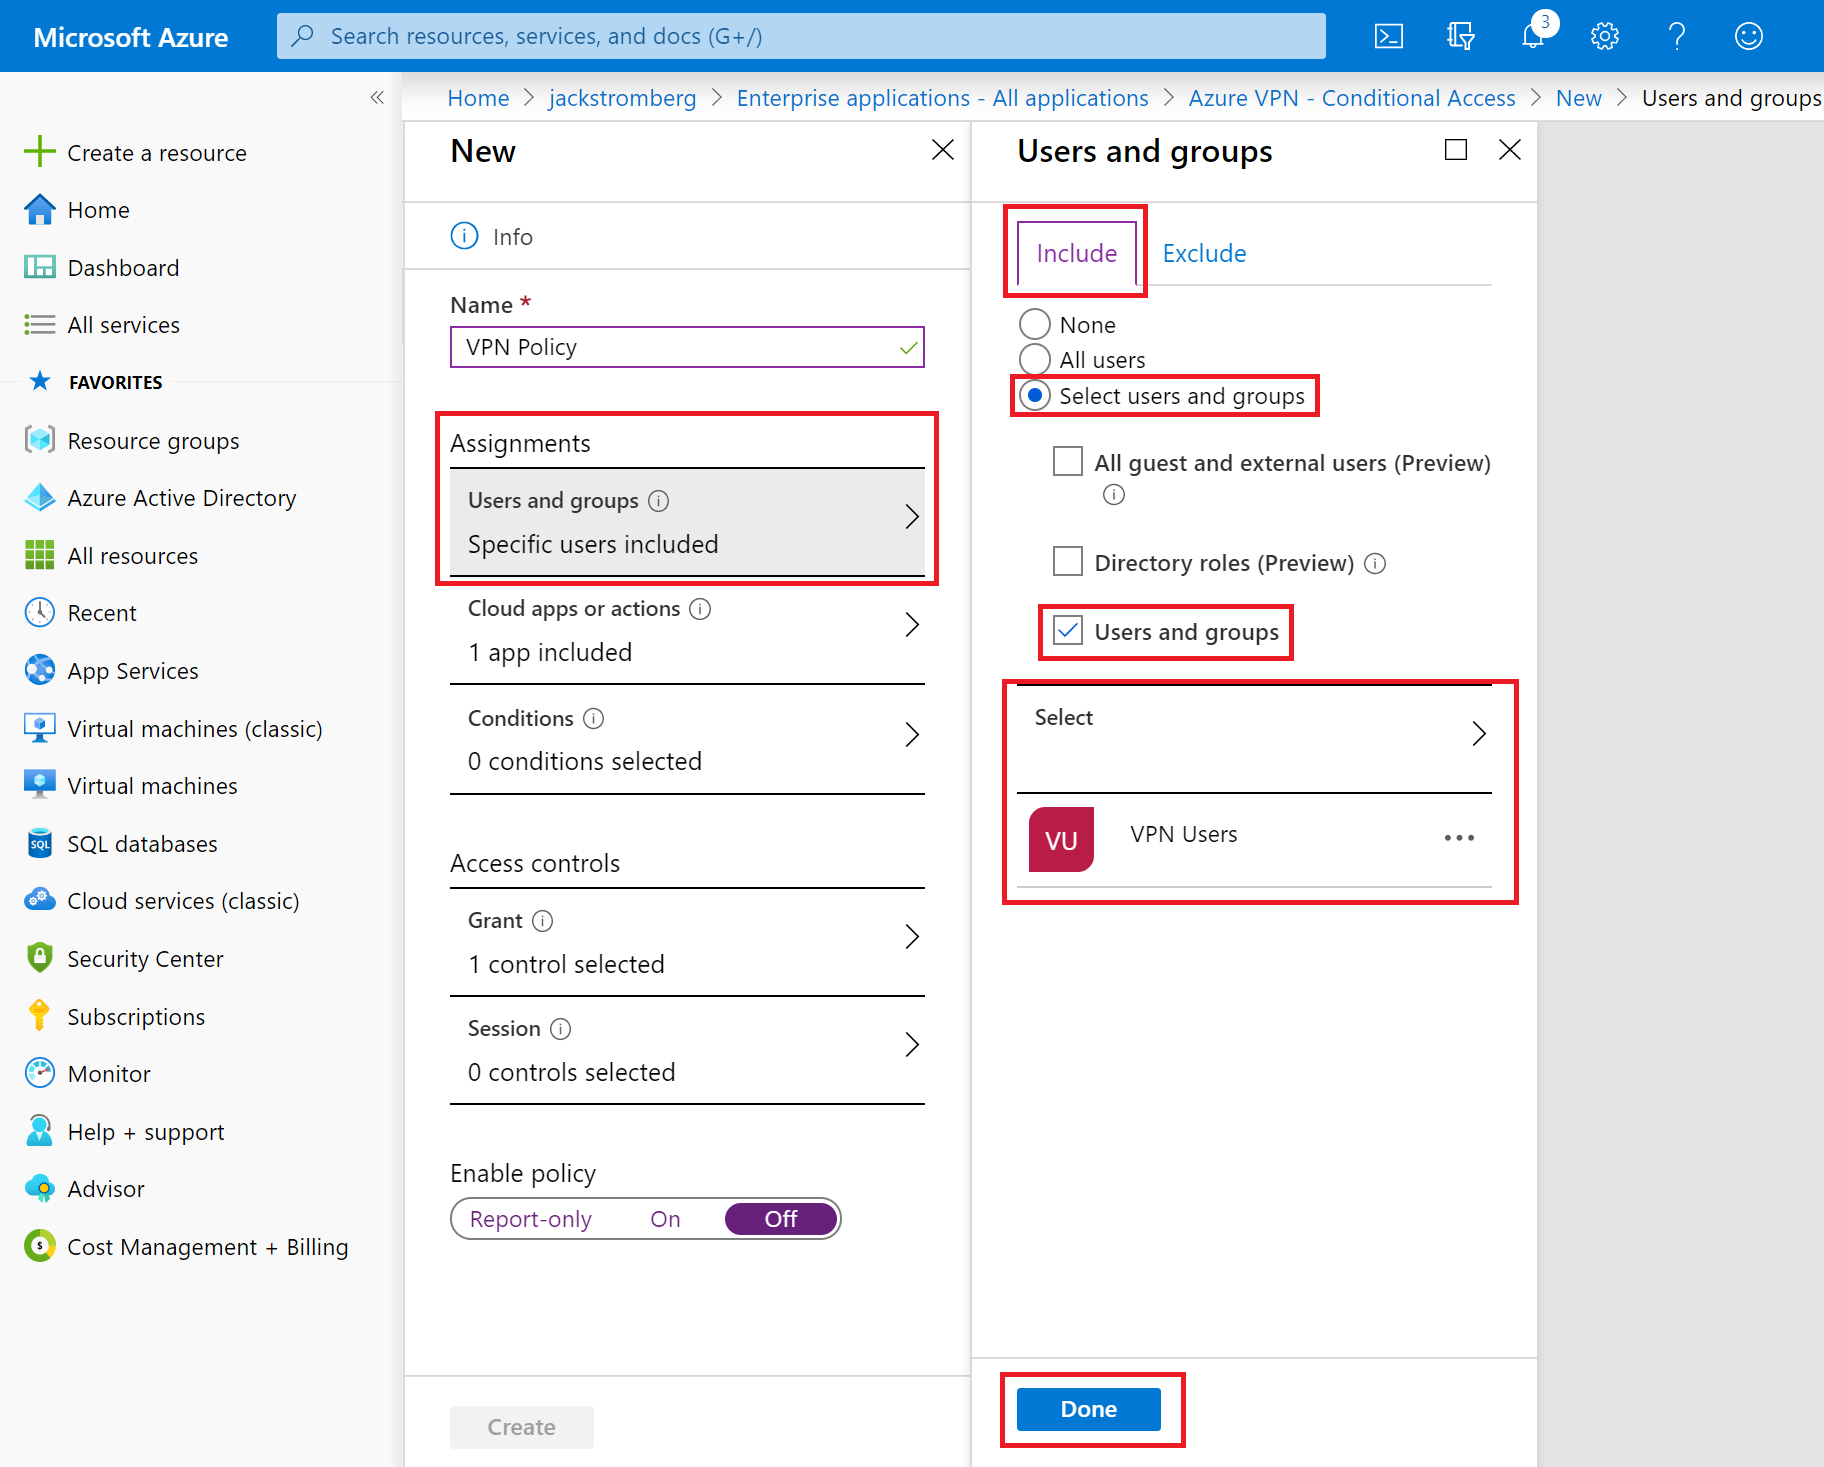Select the None radio button
The width and height of the screenshot is (1824, 1467).
(1034, 324)
